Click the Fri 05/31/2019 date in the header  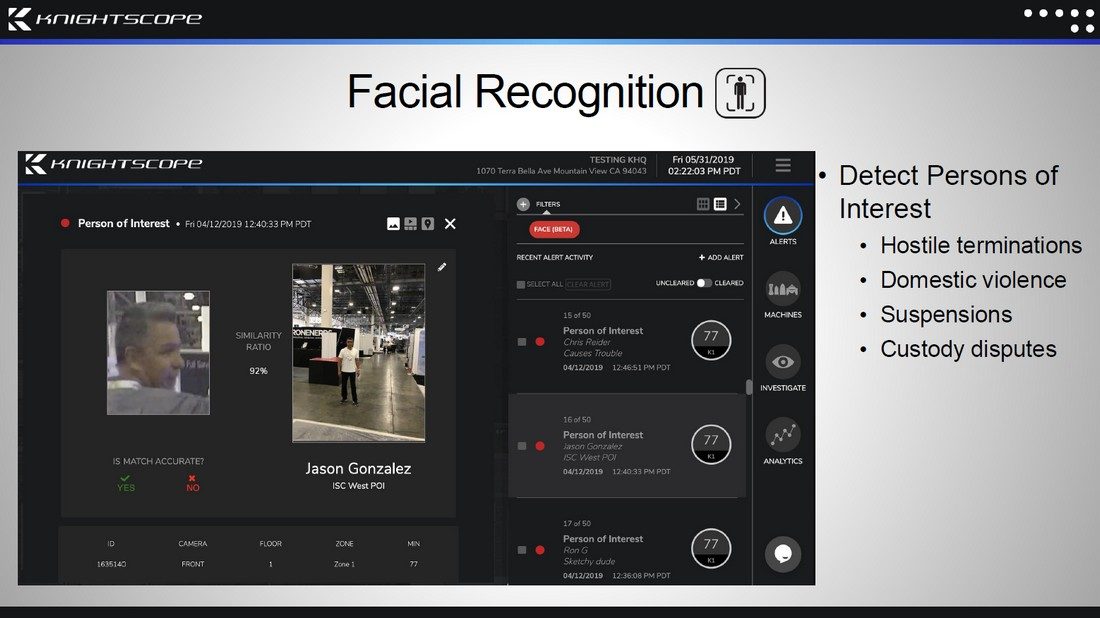click(x=703, y=160)
